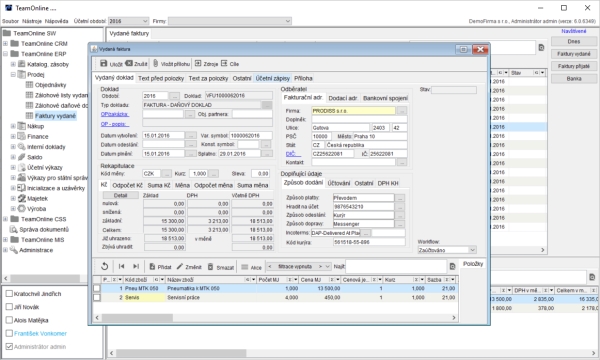This screenshot has width=600, height=360.
Task: Check the František Vonkomer checkbox
Action: [9, 333]
